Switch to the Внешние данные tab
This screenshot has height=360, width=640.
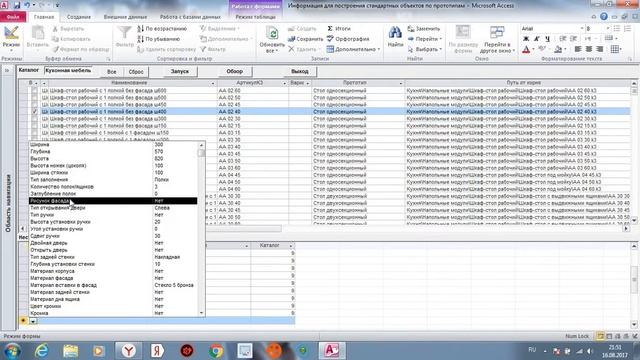point(125,17)
